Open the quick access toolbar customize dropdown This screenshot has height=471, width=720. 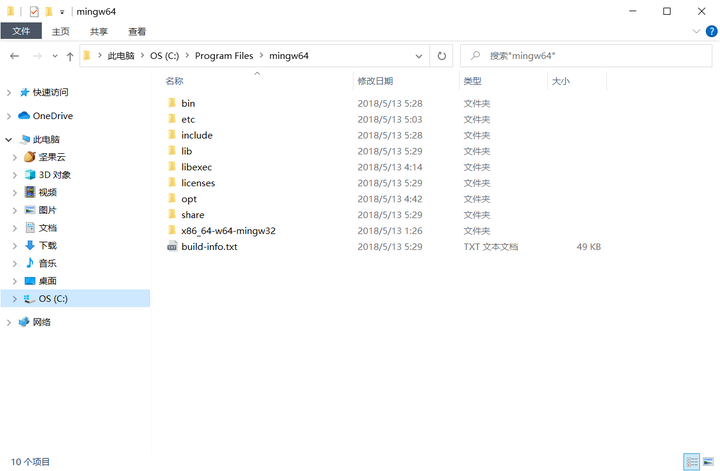point(62,12)
